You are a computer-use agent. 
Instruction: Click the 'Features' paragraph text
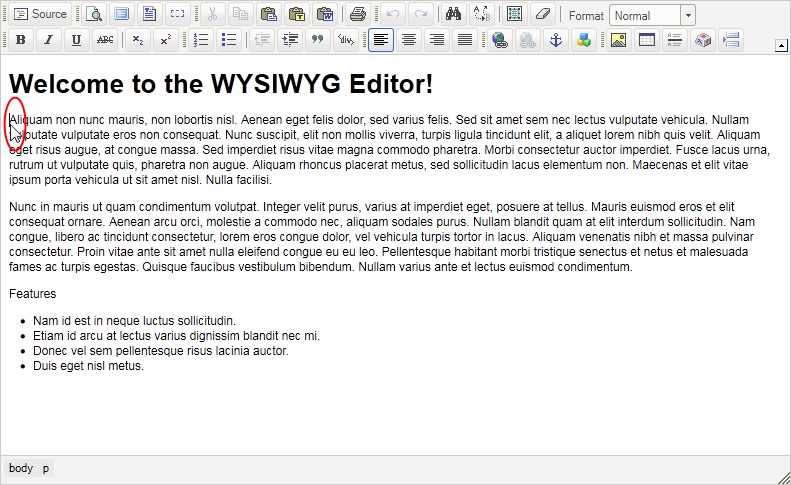pyautogui.click(x=33, y=294)
